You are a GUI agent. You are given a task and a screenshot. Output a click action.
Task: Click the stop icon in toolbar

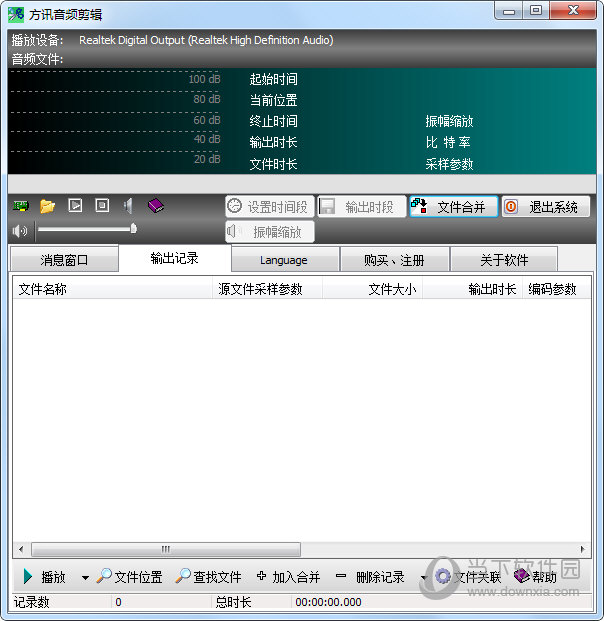[x=102, y=206]
